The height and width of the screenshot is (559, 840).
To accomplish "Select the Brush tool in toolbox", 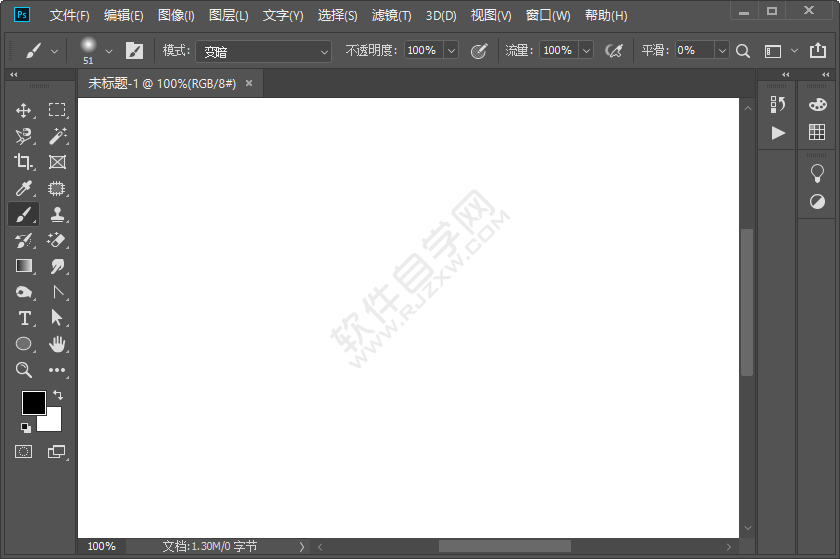I will (23, 214).
